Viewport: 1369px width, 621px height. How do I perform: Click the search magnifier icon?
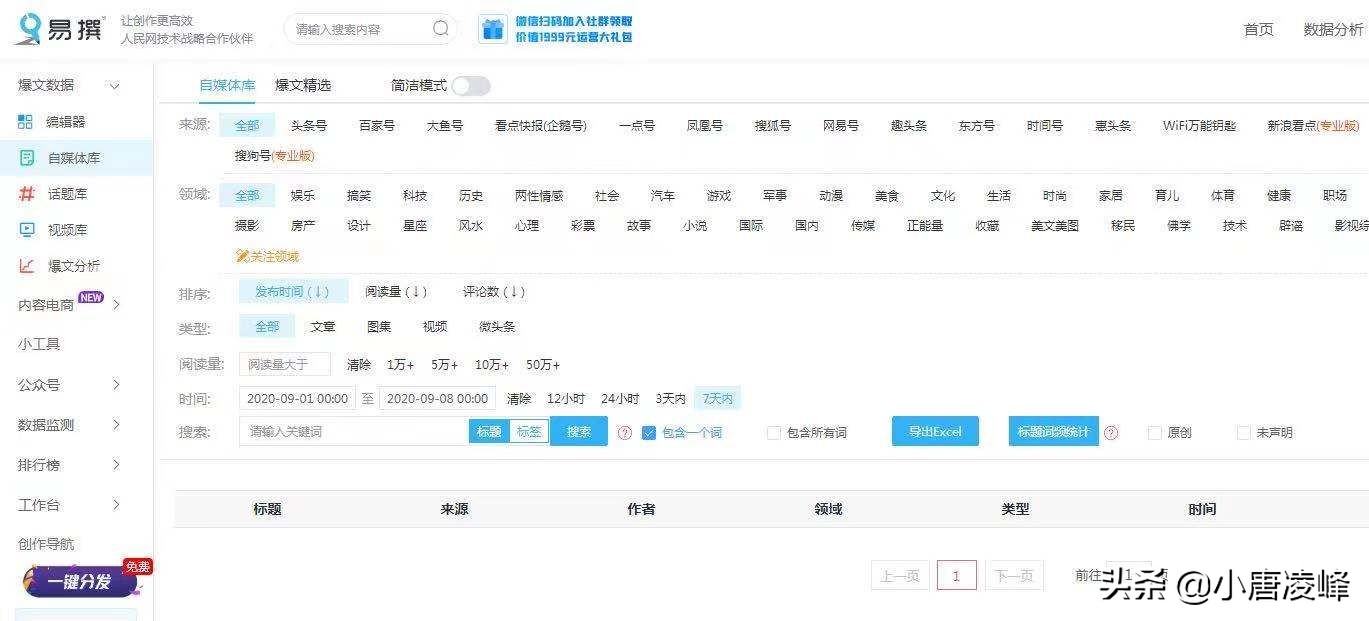(x=440, y=28)
